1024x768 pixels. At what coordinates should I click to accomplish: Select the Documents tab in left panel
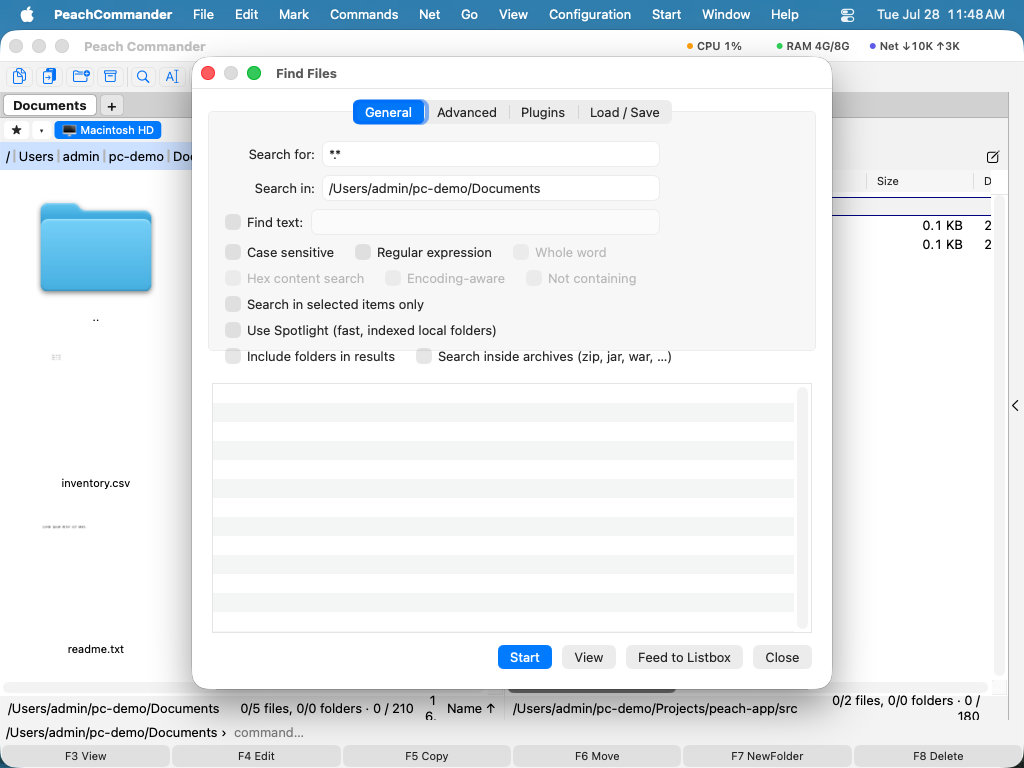coord(50,106)
